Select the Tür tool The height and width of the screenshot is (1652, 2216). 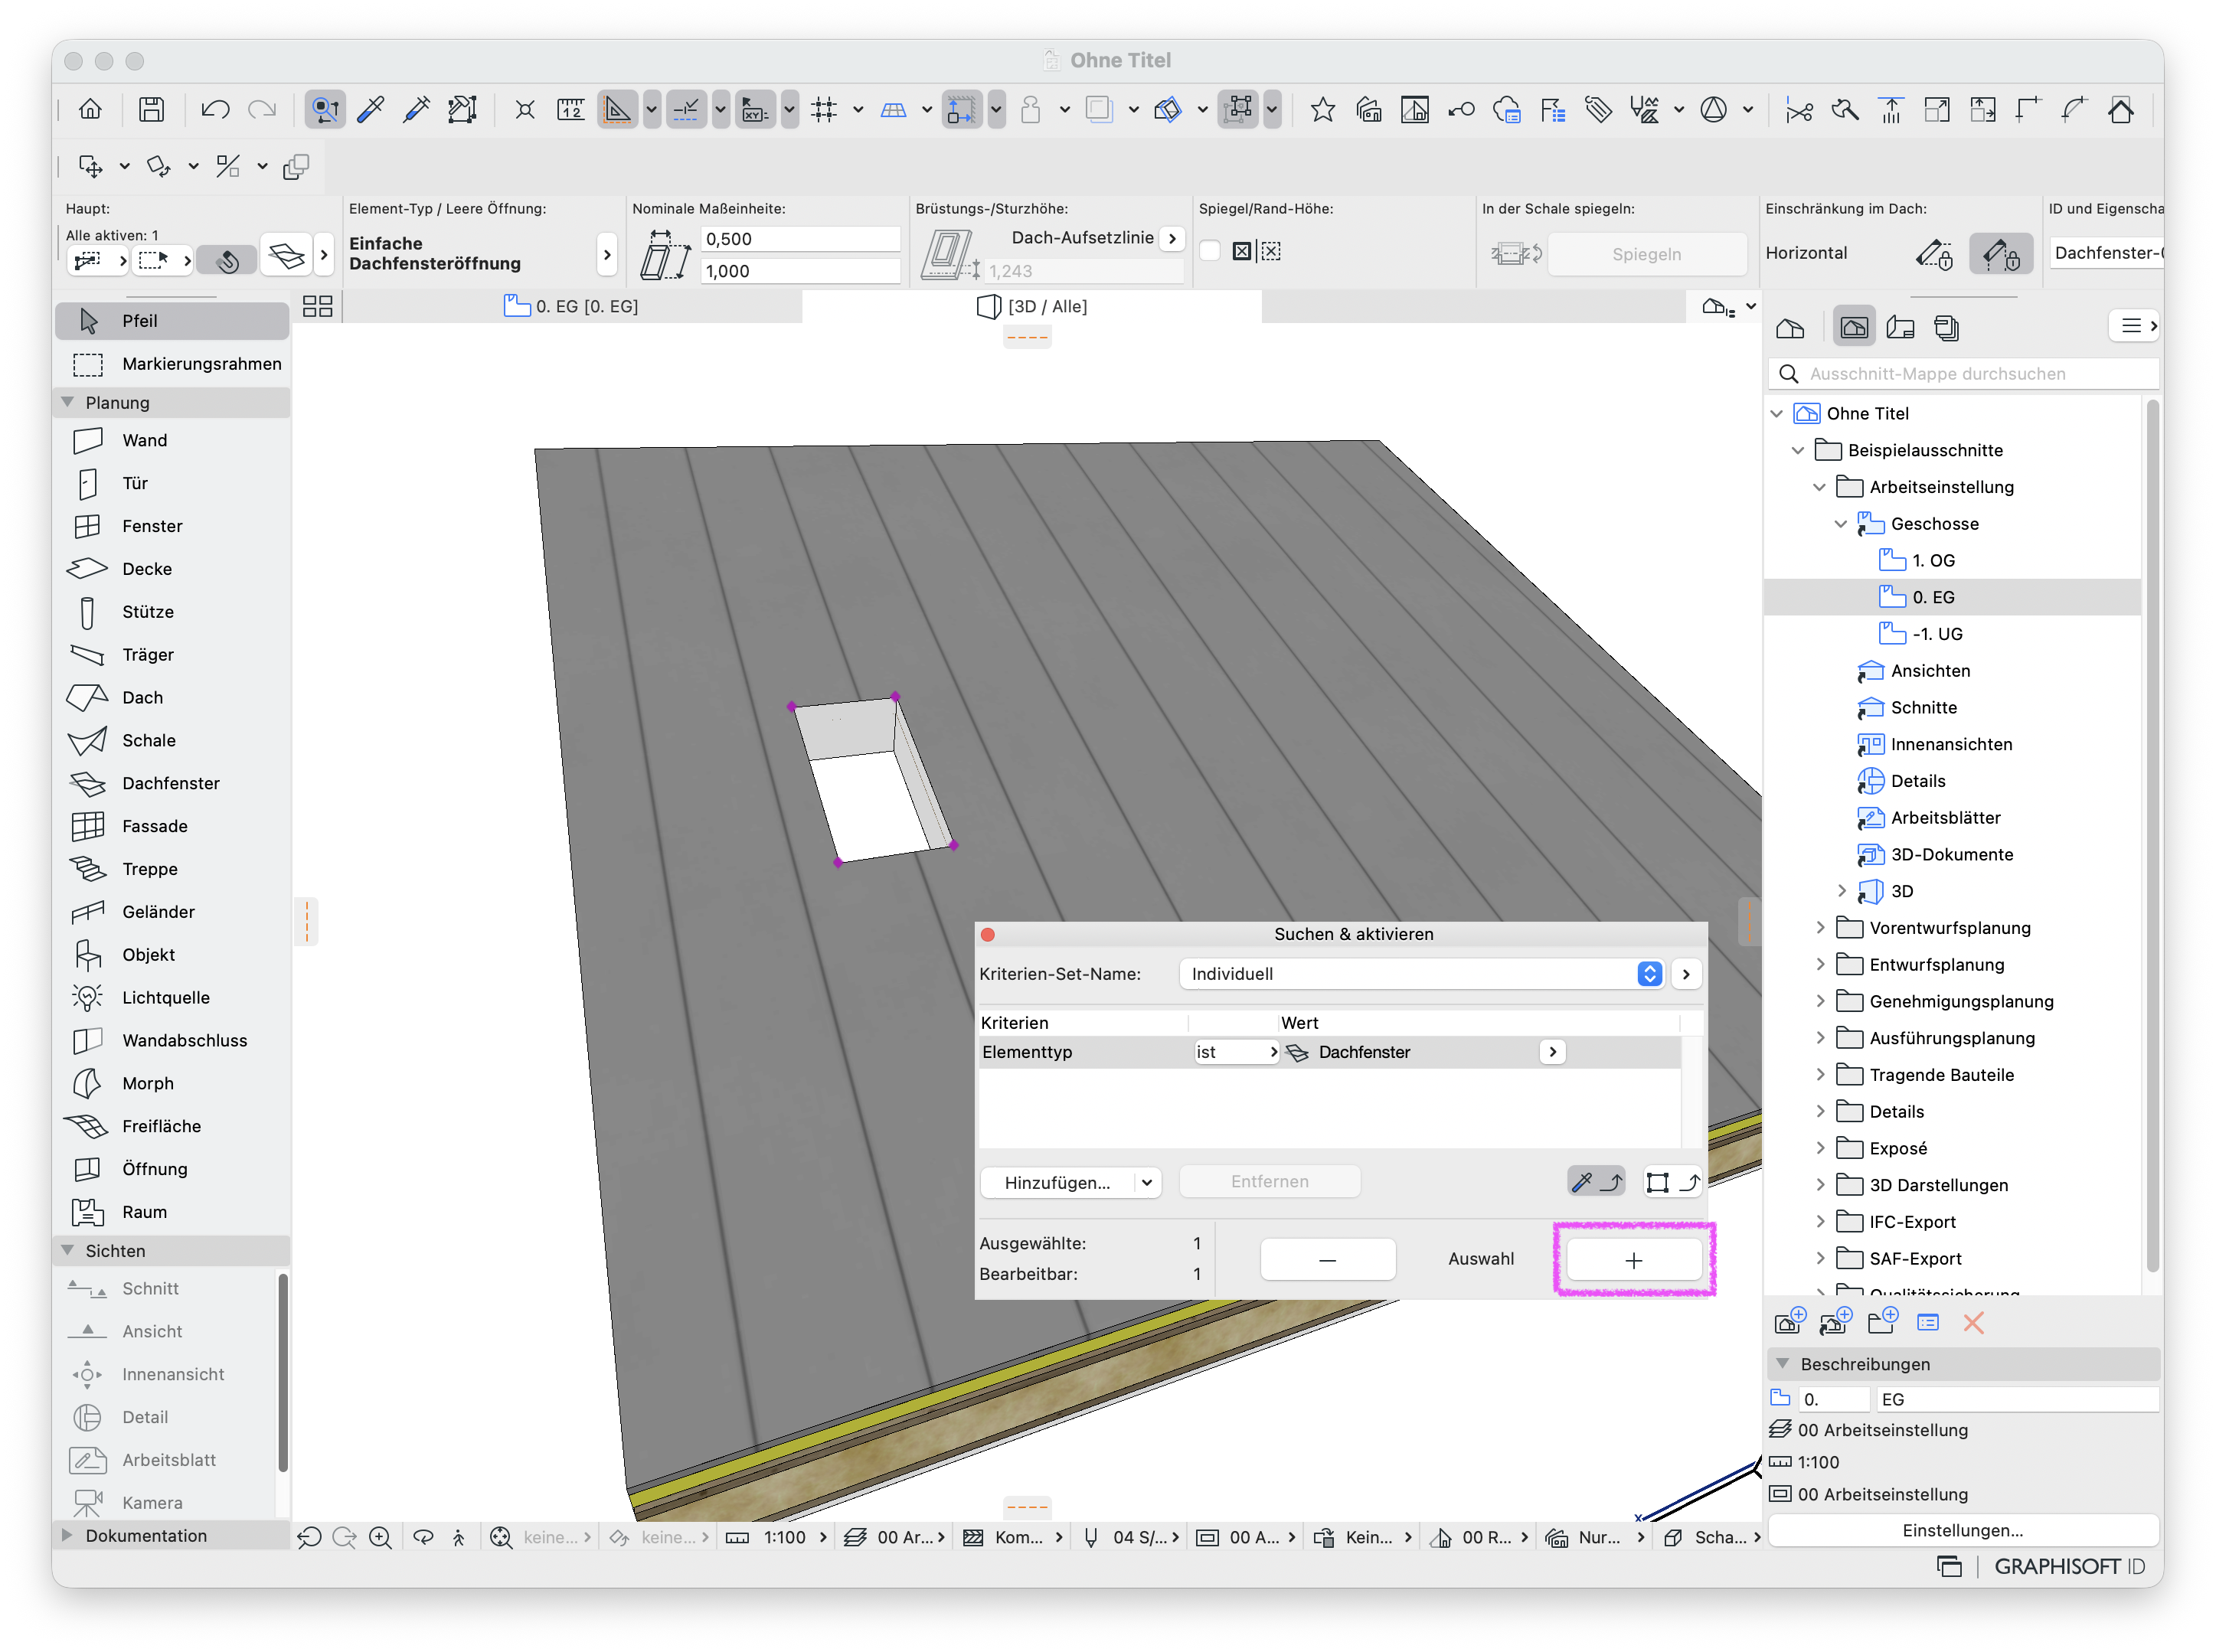click(x=172, y=483)
